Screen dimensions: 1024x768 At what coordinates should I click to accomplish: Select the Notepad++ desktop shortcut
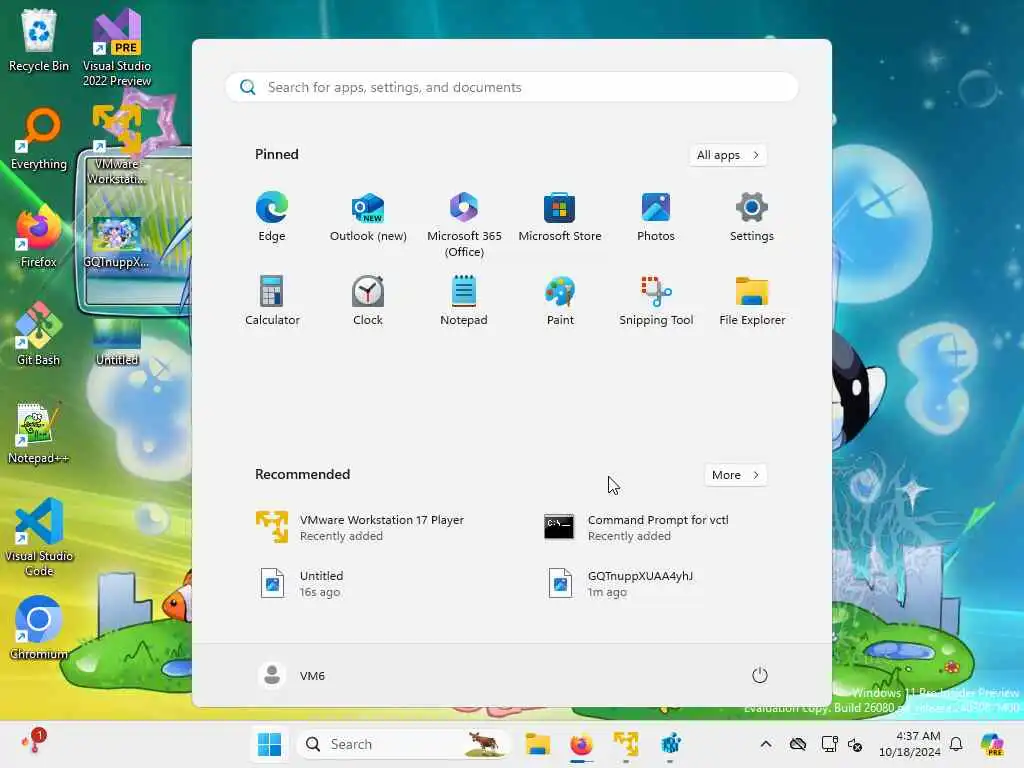click(x=39, y=433)
